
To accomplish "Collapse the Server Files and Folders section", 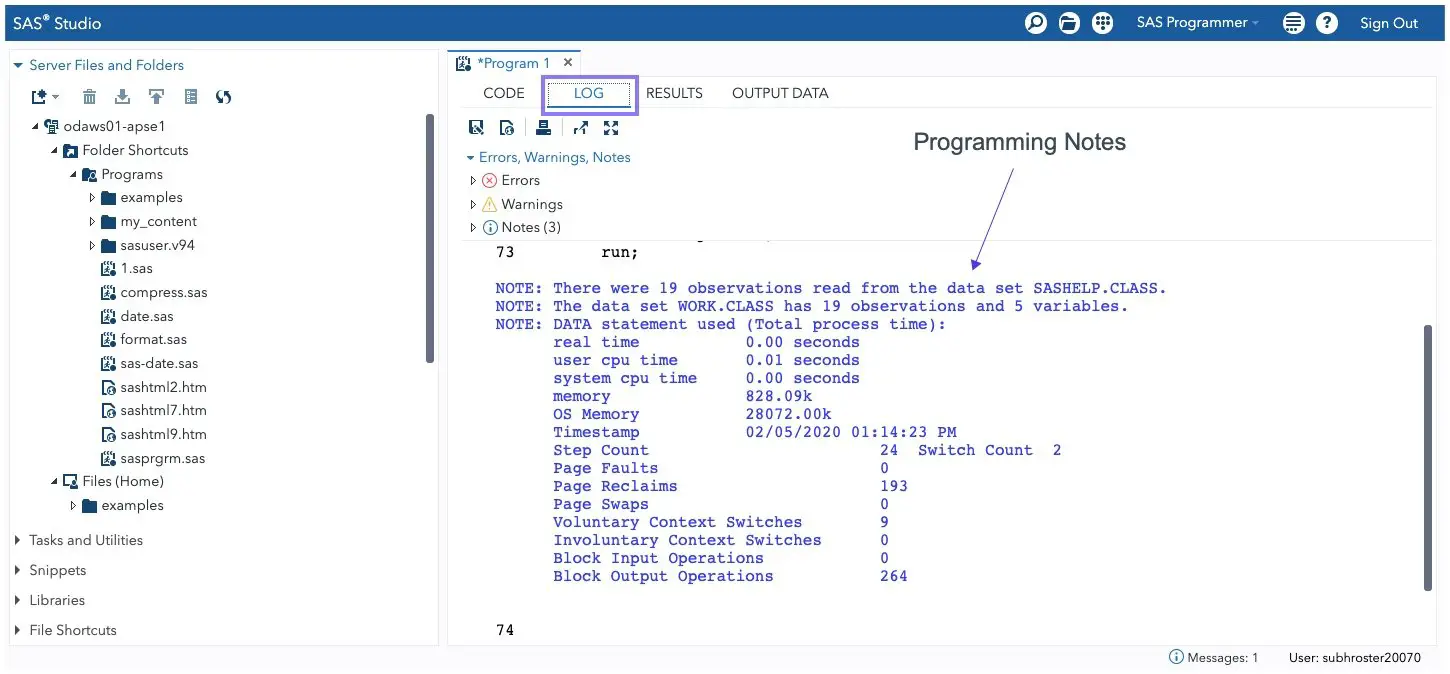I will 18,65.
